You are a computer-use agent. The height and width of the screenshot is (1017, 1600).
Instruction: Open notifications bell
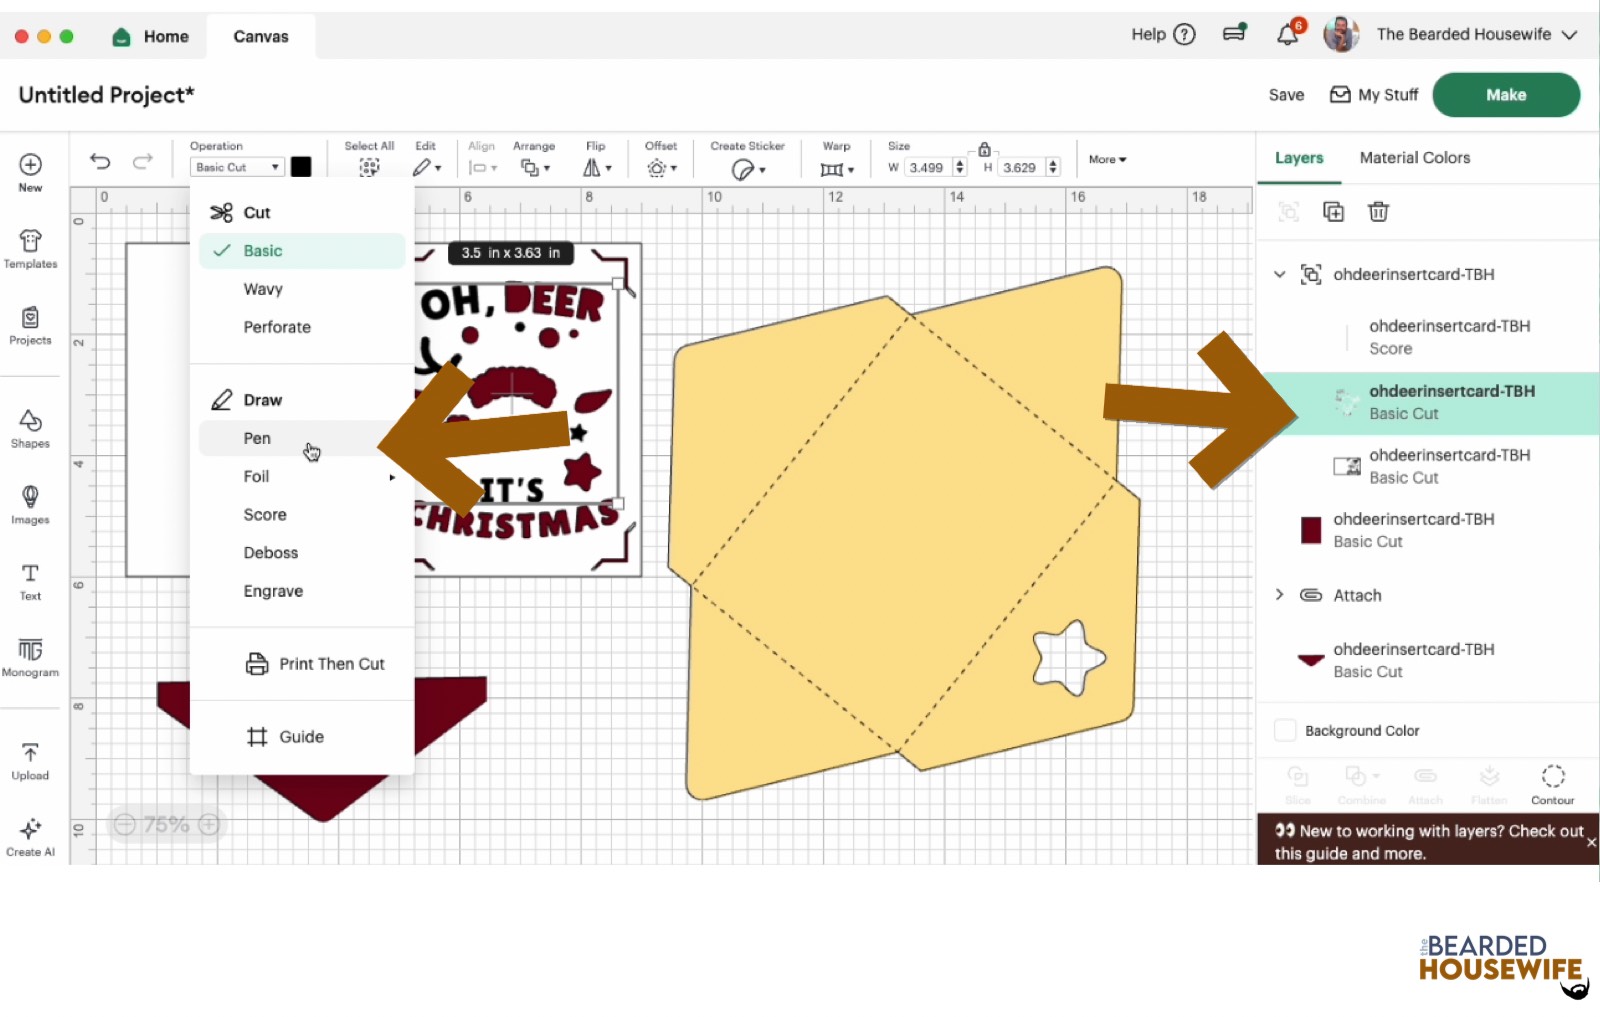[1287, 35]
